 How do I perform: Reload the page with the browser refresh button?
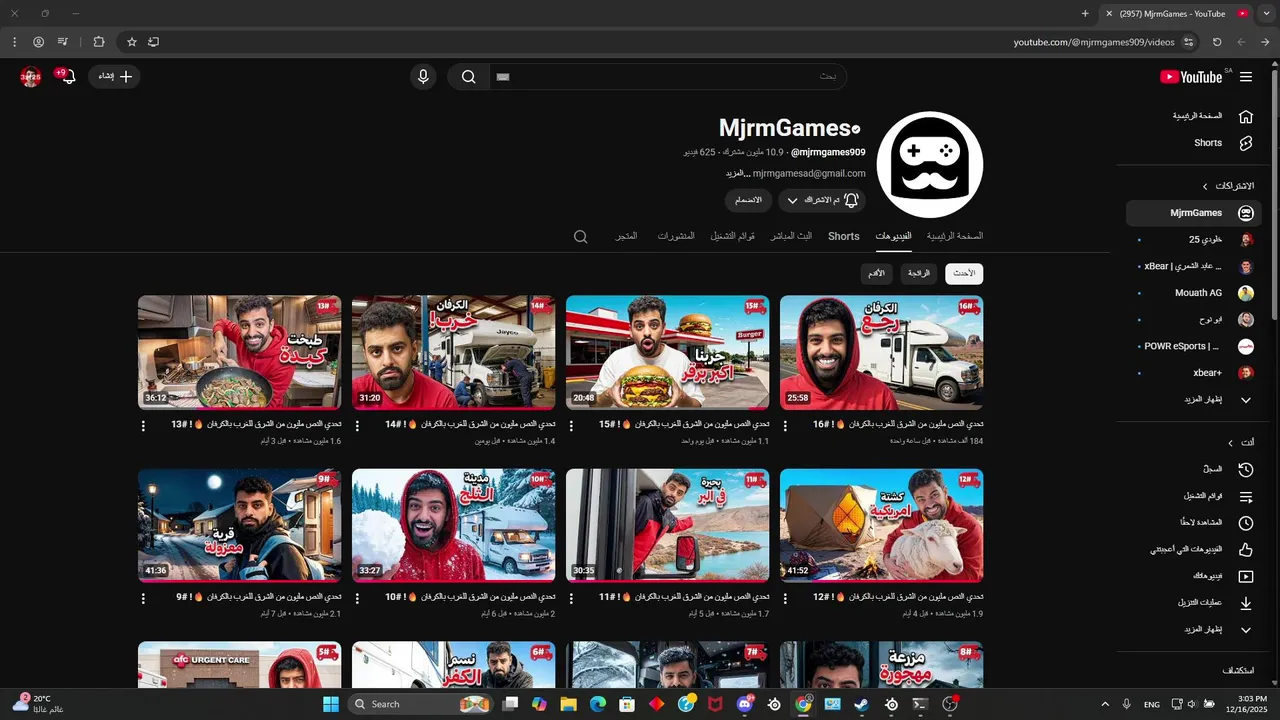click(1217, 42)
